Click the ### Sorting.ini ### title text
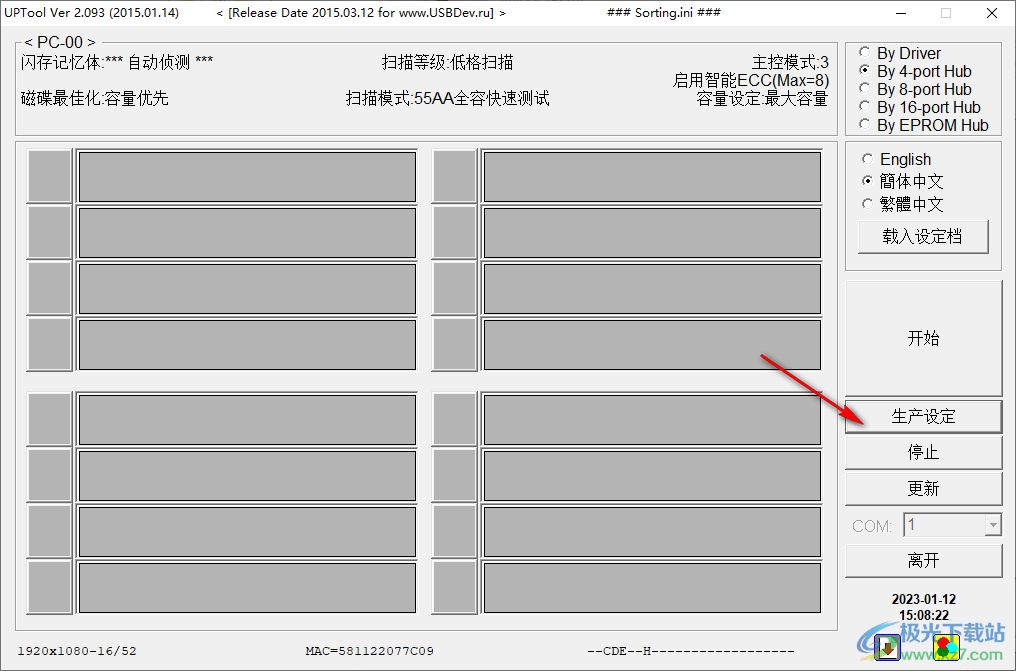1016x671 pixels. coord(664,13)
